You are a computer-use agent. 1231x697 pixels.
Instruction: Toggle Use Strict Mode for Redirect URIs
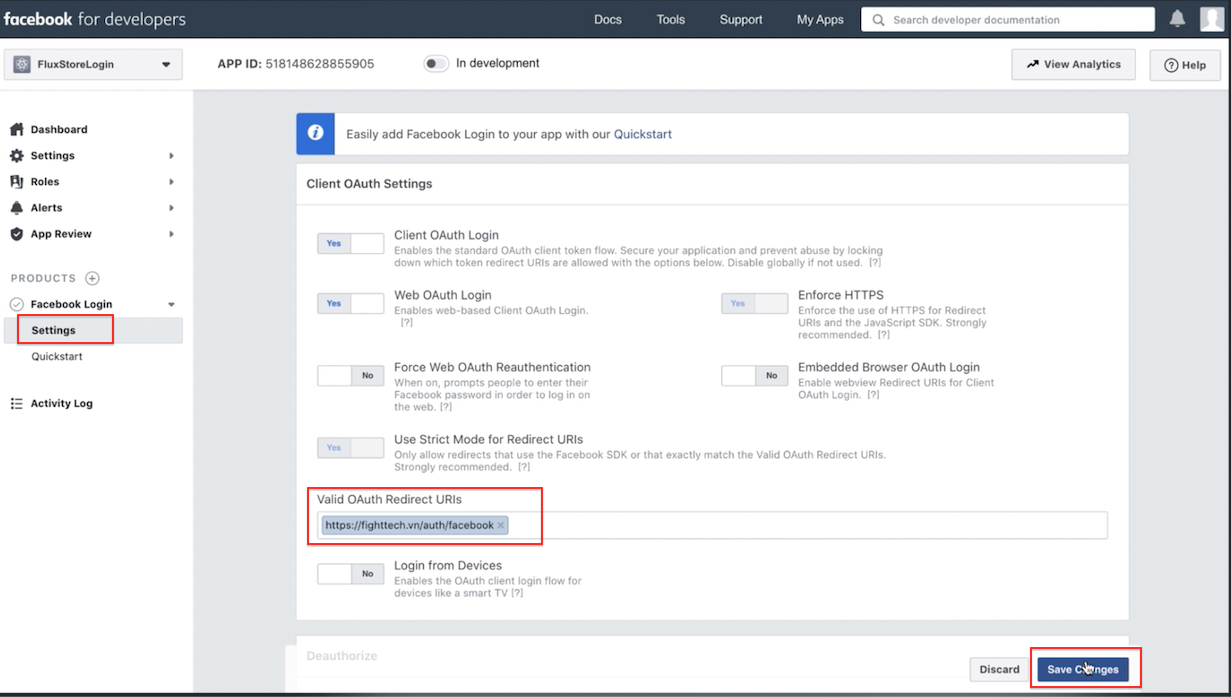350,447
